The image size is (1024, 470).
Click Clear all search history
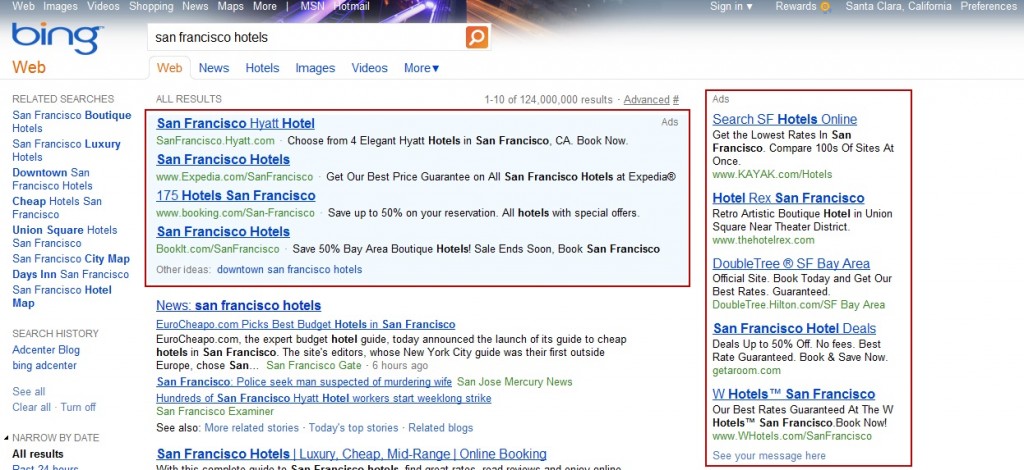coord(31,407)
